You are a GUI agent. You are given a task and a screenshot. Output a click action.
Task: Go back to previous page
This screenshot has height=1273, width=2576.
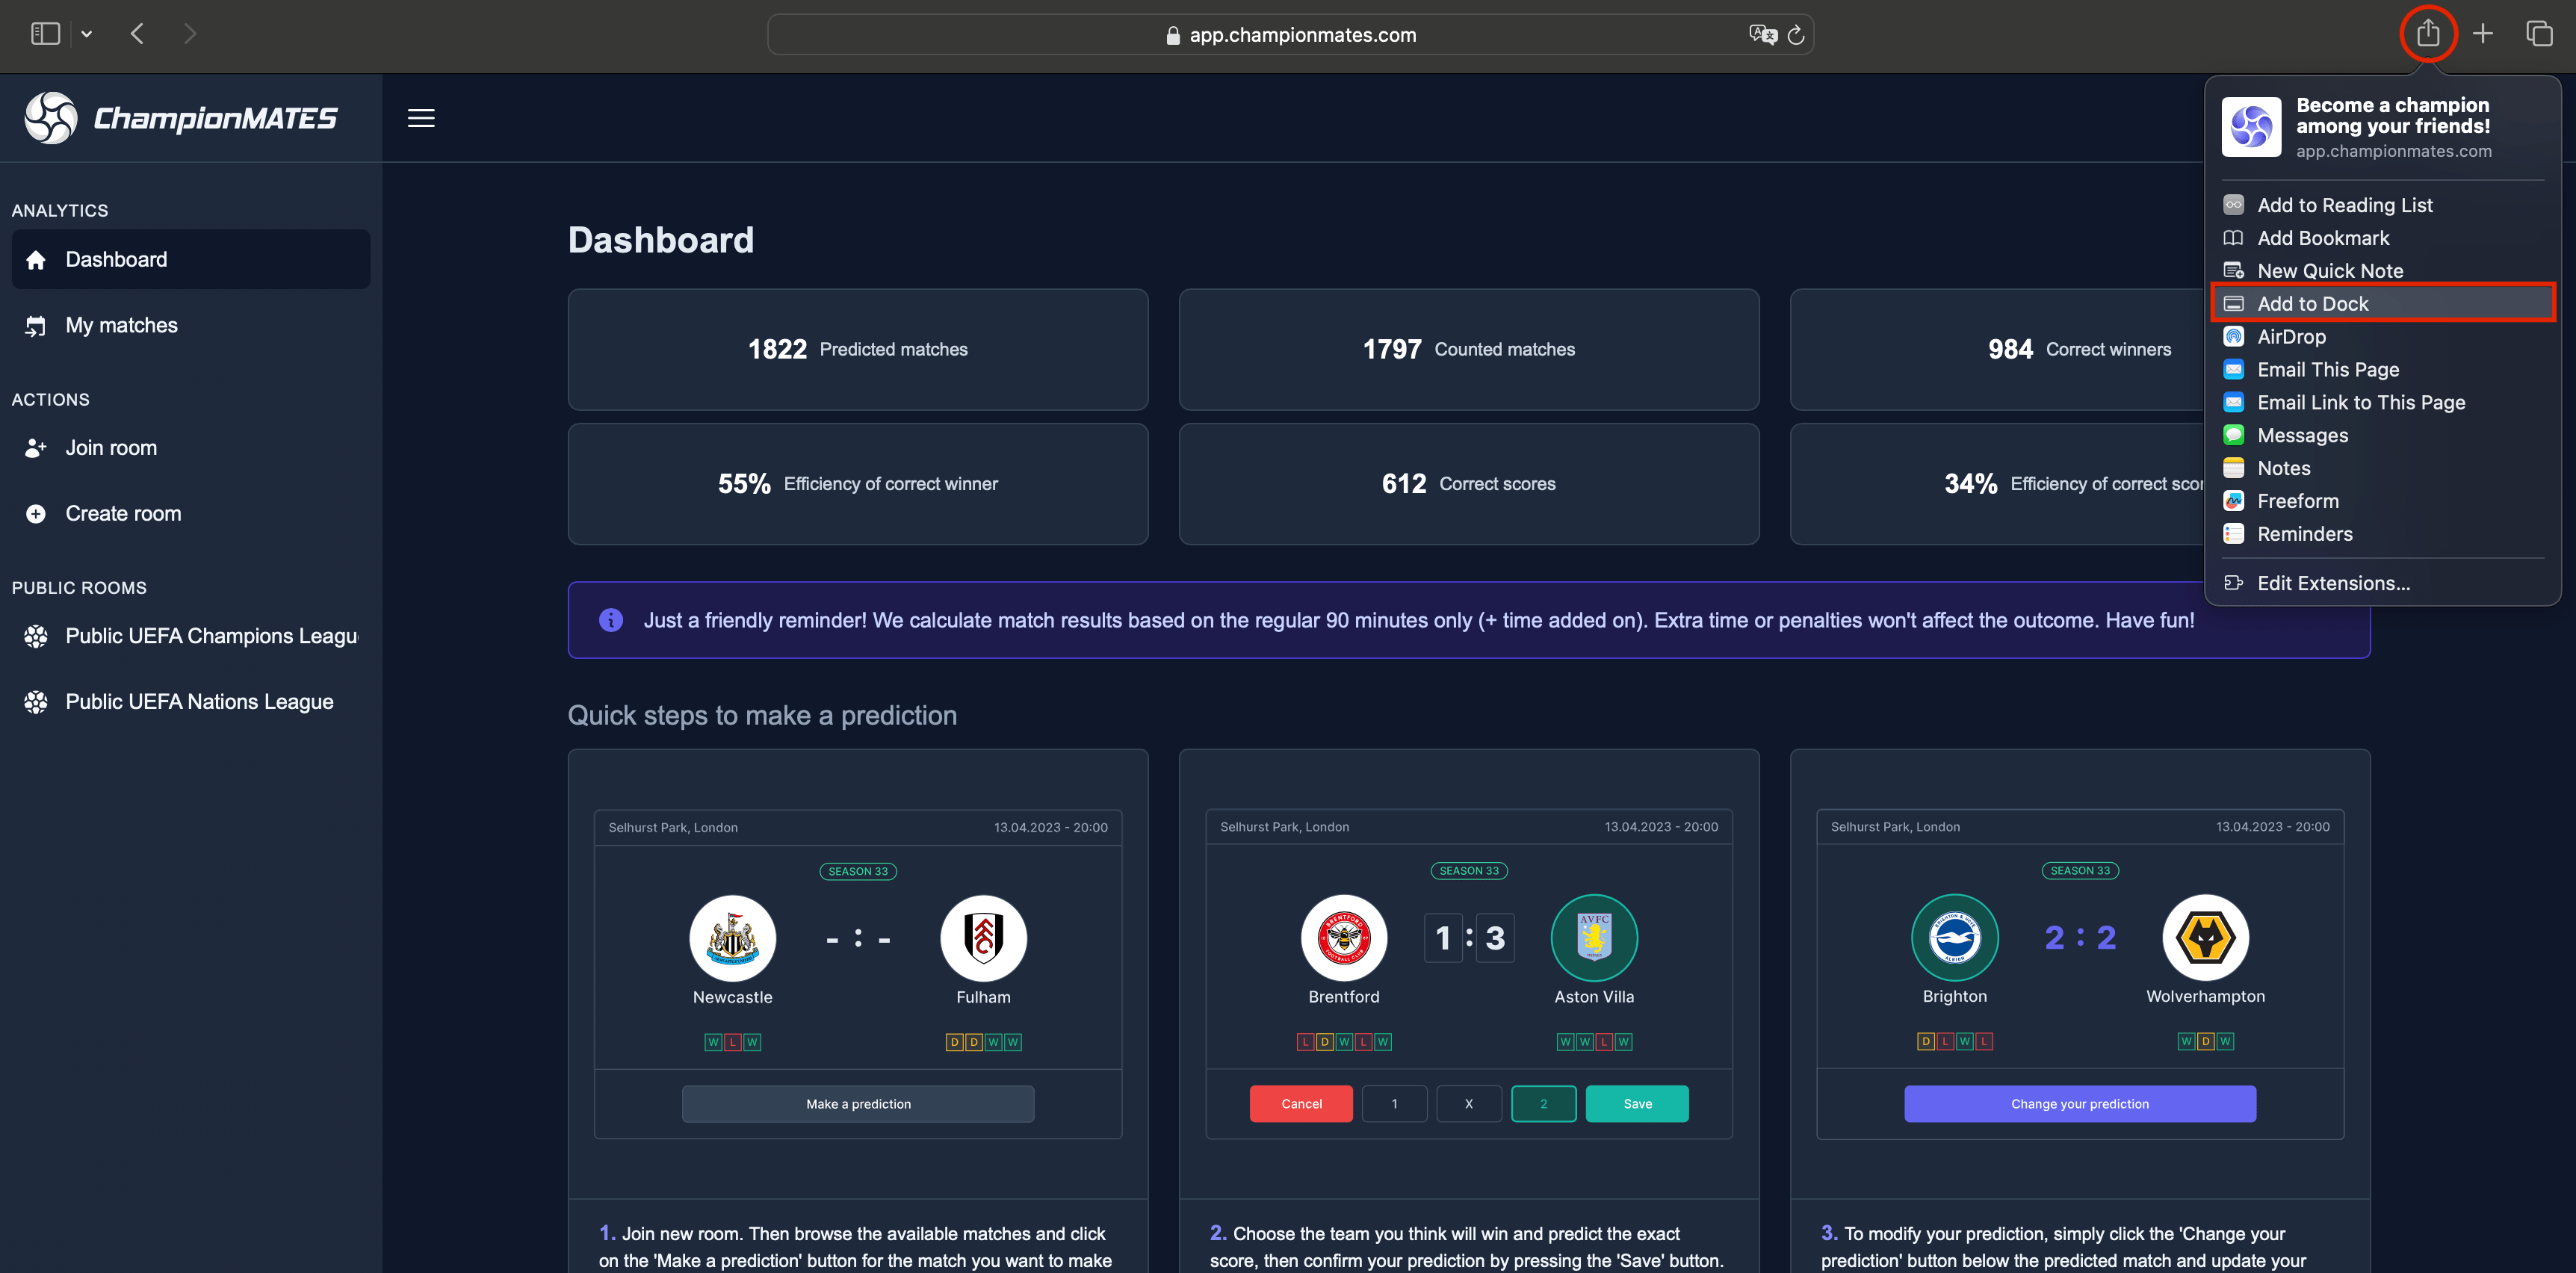click(138, 34)
